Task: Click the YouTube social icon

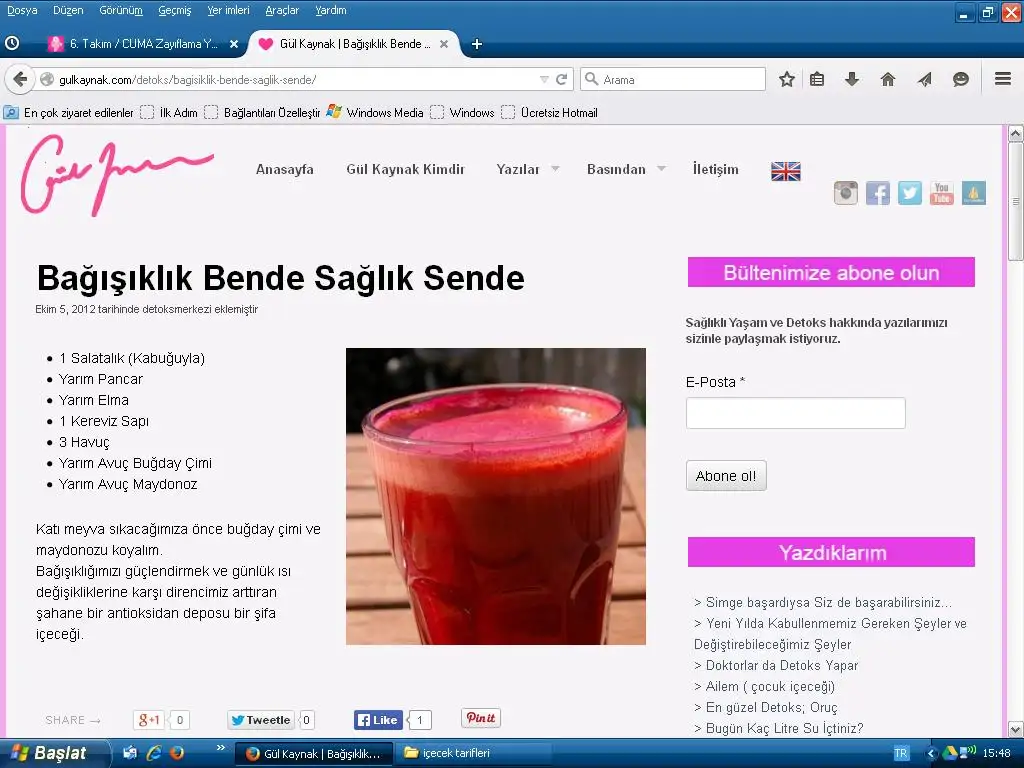Action: 942,193
